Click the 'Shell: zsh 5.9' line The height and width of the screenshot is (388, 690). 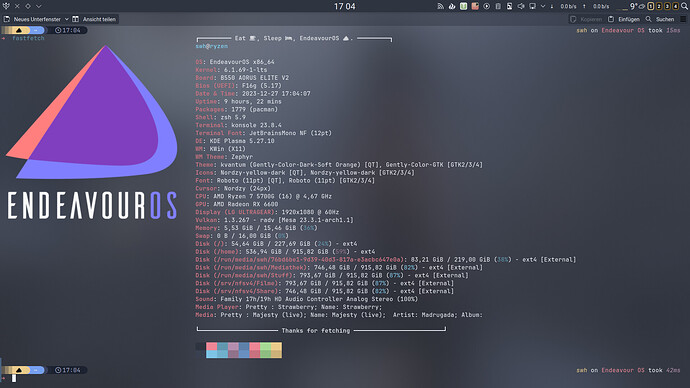click(220, 117)
